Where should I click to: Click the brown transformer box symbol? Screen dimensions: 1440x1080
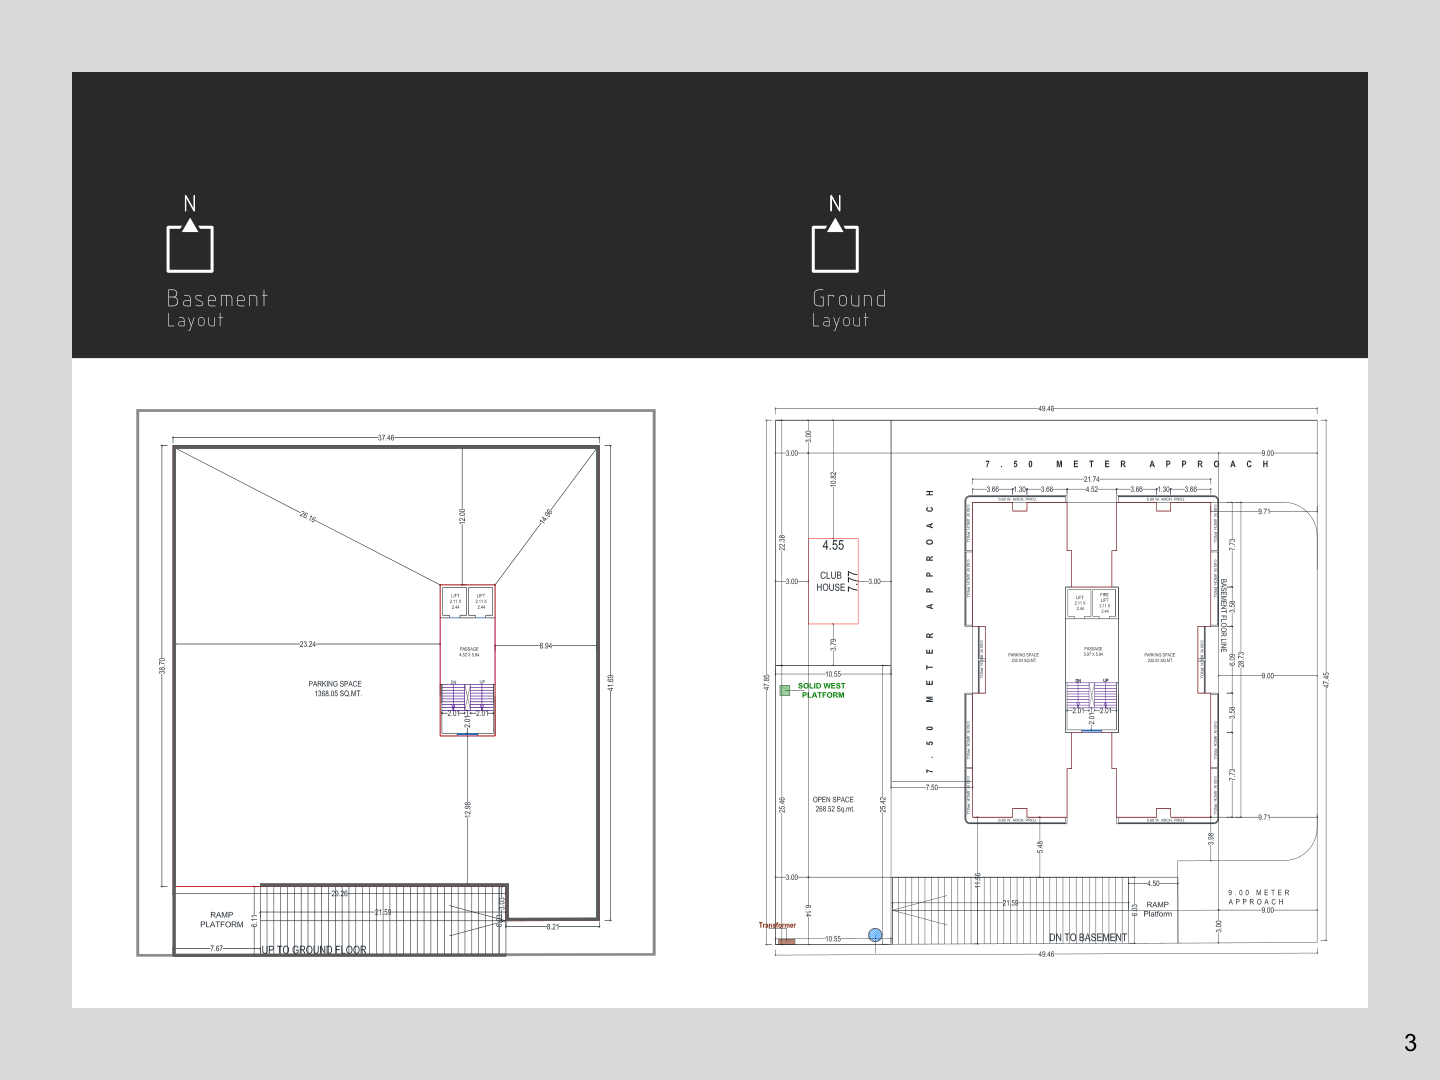(x=785, y=940)
